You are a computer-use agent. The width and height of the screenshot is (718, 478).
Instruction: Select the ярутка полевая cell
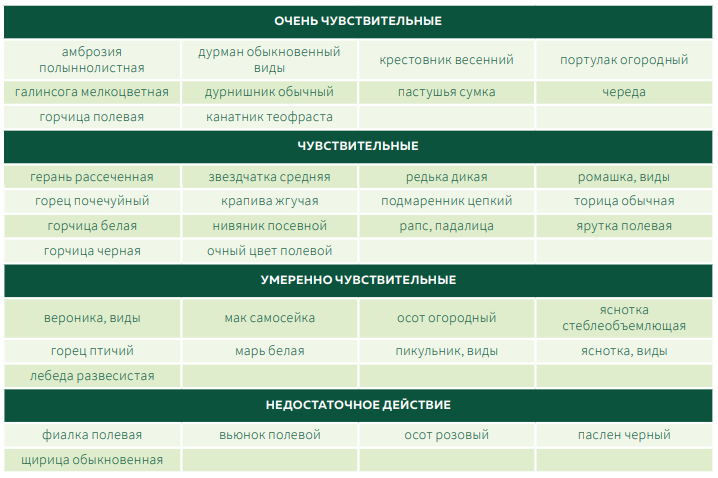624,226
